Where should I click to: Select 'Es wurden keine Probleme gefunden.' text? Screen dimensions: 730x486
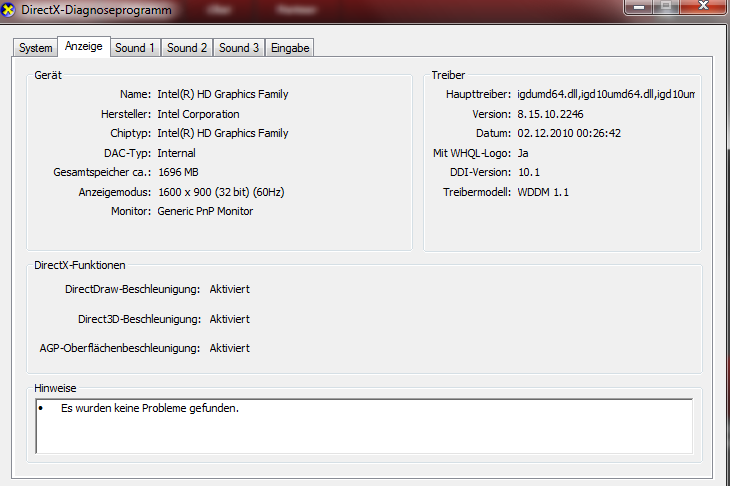(149, 408)
